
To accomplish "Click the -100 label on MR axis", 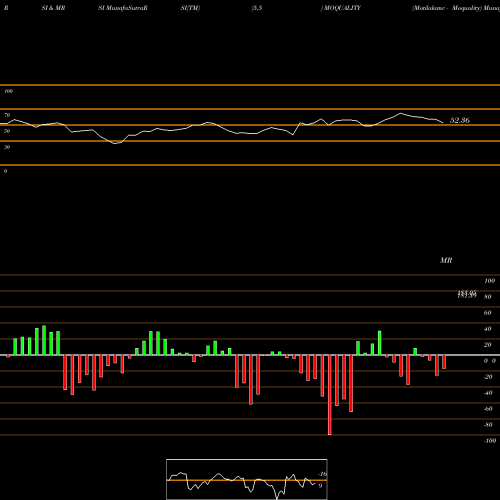I will tap(490, 441).
